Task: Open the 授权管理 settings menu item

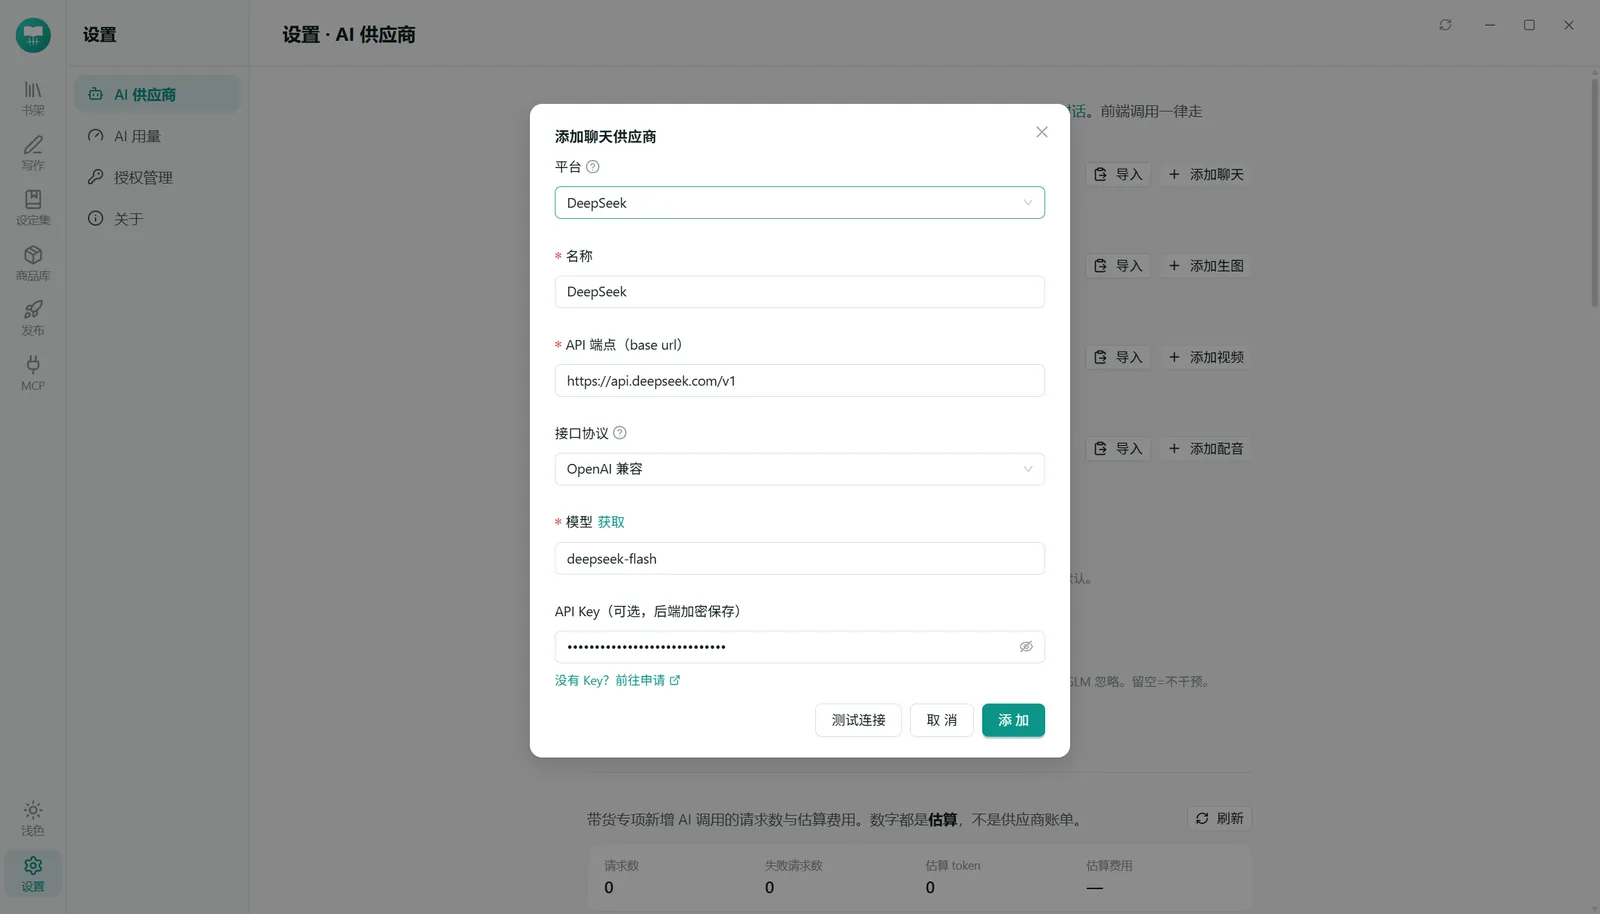Action: tap(157, 177)
